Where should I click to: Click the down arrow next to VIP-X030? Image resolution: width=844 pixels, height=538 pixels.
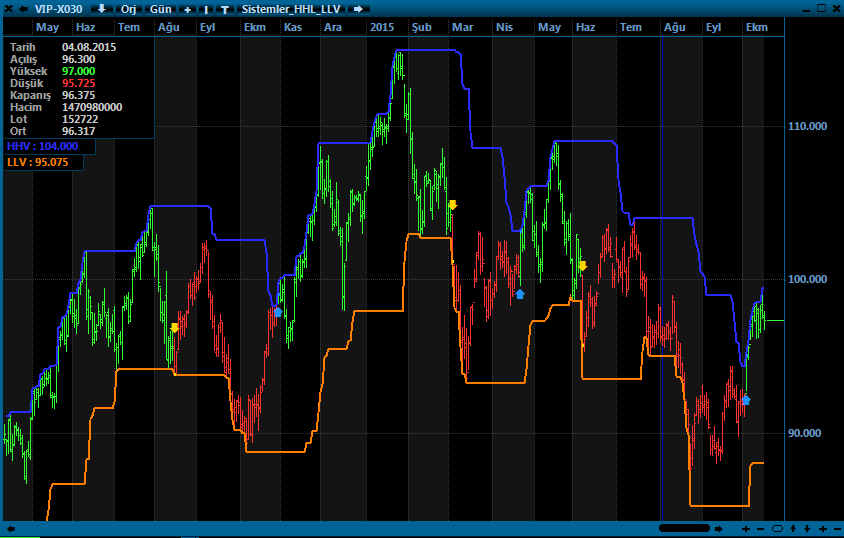point(101,9)
